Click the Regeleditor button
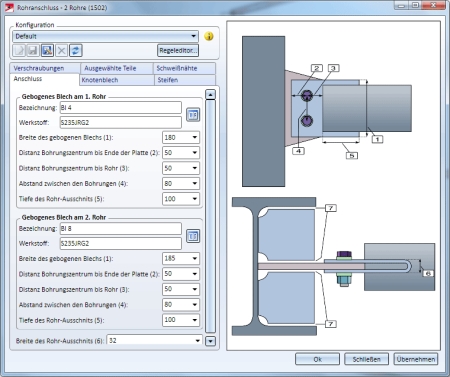The width and height of the screenshot is (450, 377). 178,51
